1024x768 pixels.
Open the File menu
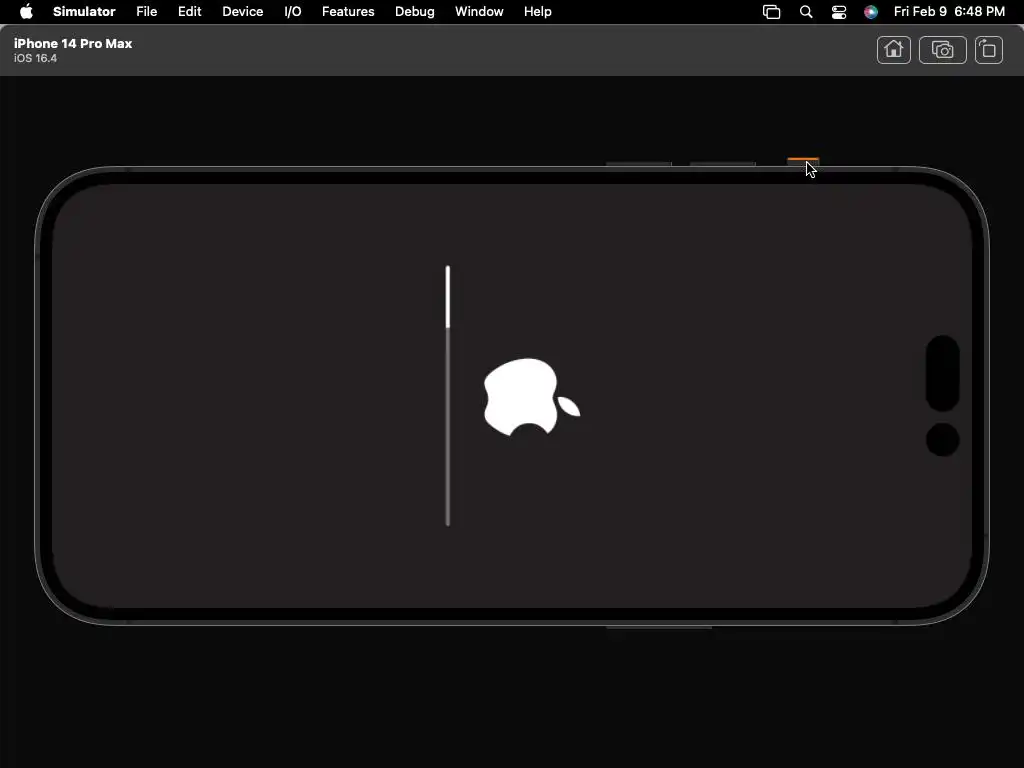tap(146, 12)
